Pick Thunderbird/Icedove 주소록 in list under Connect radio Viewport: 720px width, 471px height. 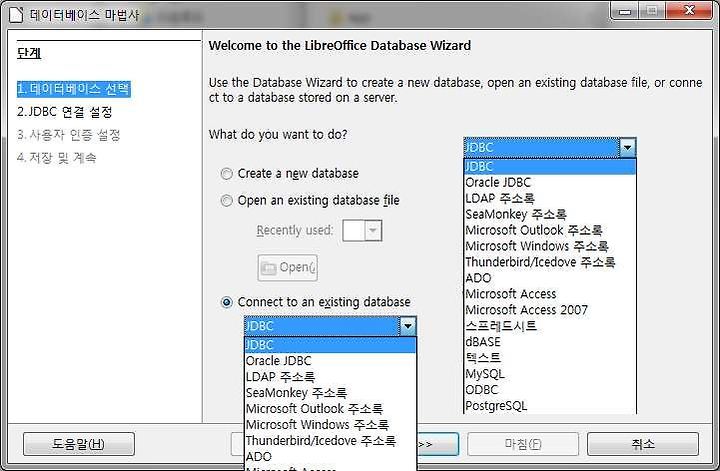point(330,441)
